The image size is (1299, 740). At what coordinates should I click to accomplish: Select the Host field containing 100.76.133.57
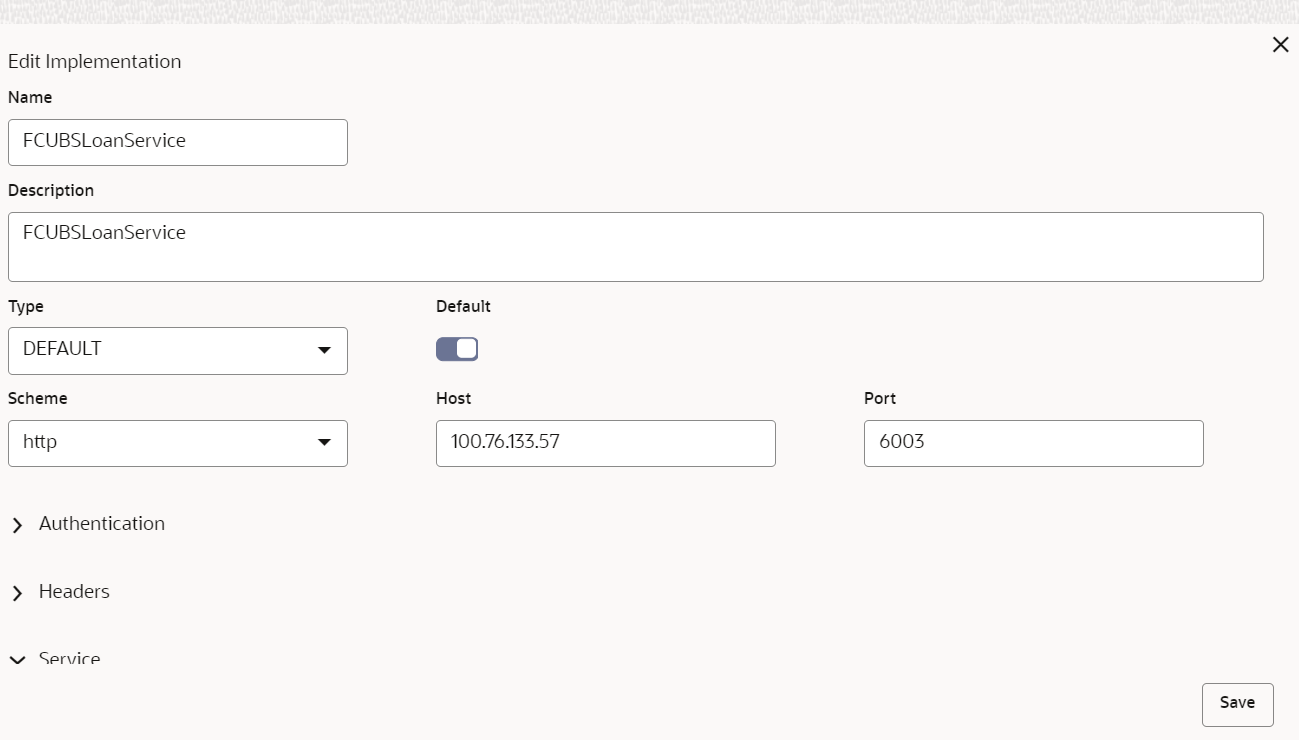pos(606,442)
